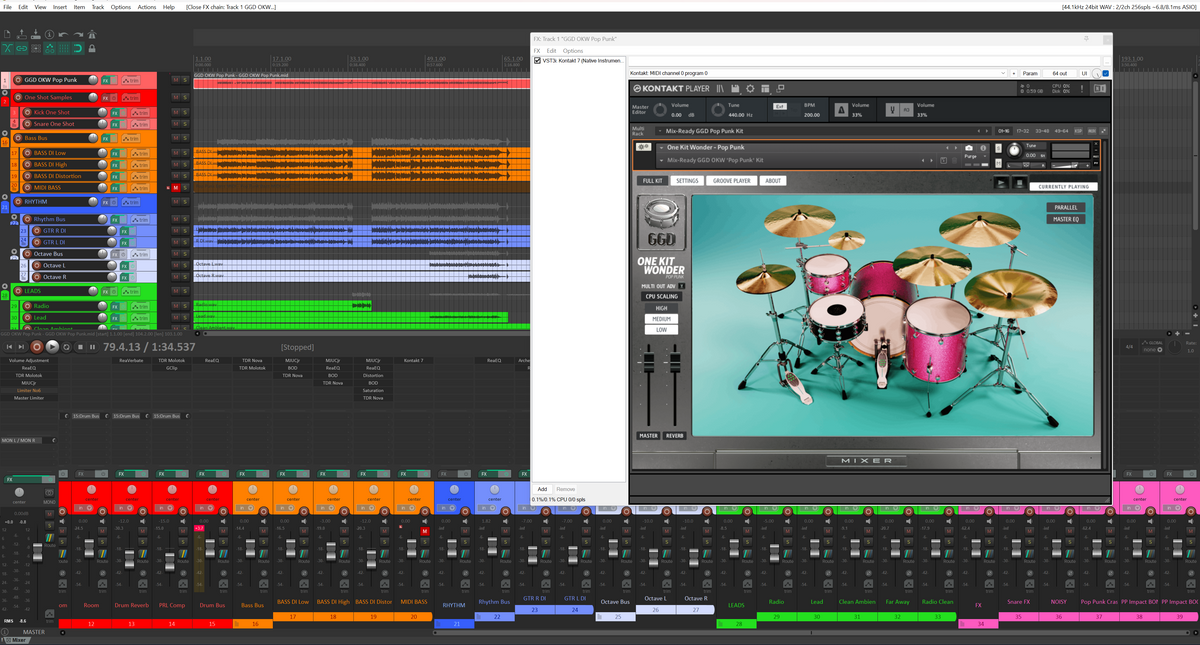Image resolution: width=1200 pixels, height=645 pixels.
Task: Open Kontakt options via gear icon
Action: pyautogui.click(x=750, y=88)
